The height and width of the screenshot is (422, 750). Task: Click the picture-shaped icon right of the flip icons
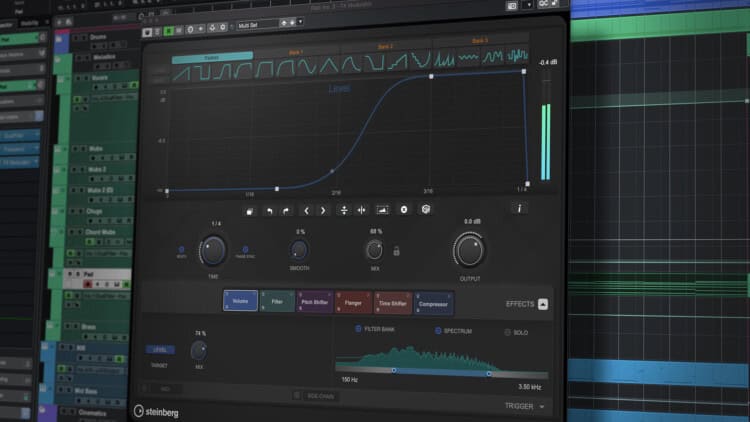tap(382, 210)
